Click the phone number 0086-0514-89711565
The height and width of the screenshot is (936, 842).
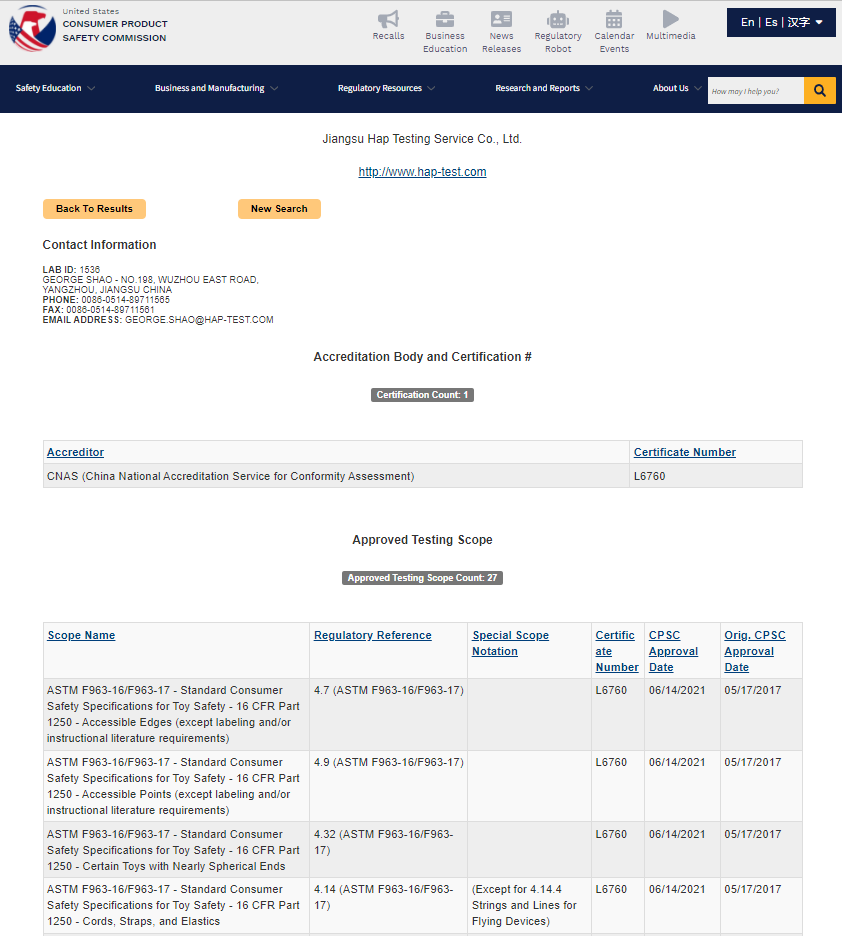[x=125, y=300]
